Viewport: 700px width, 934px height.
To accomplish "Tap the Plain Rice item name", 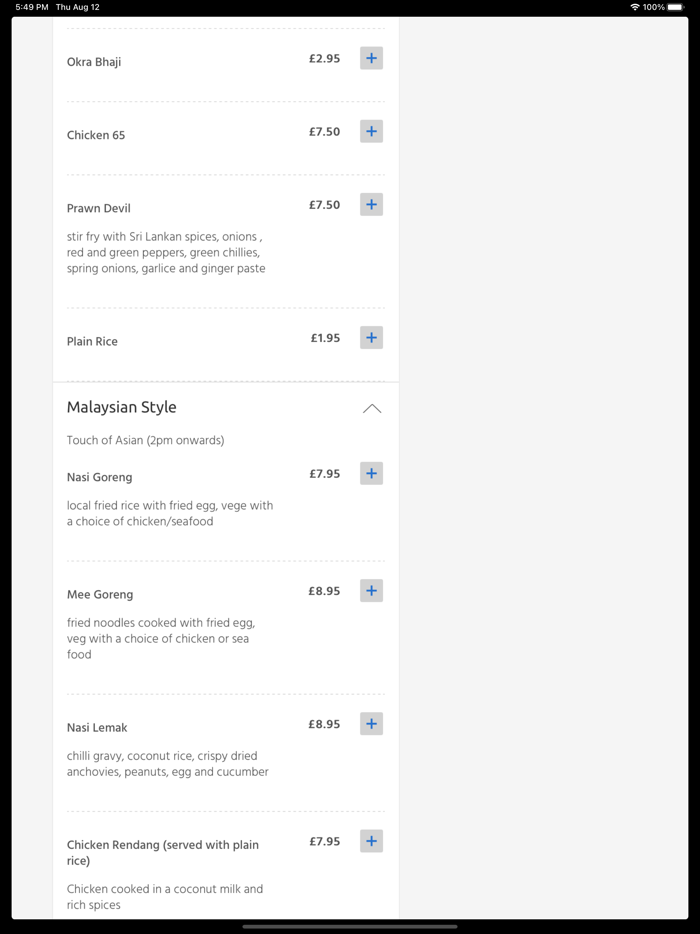I will point(92,341).
